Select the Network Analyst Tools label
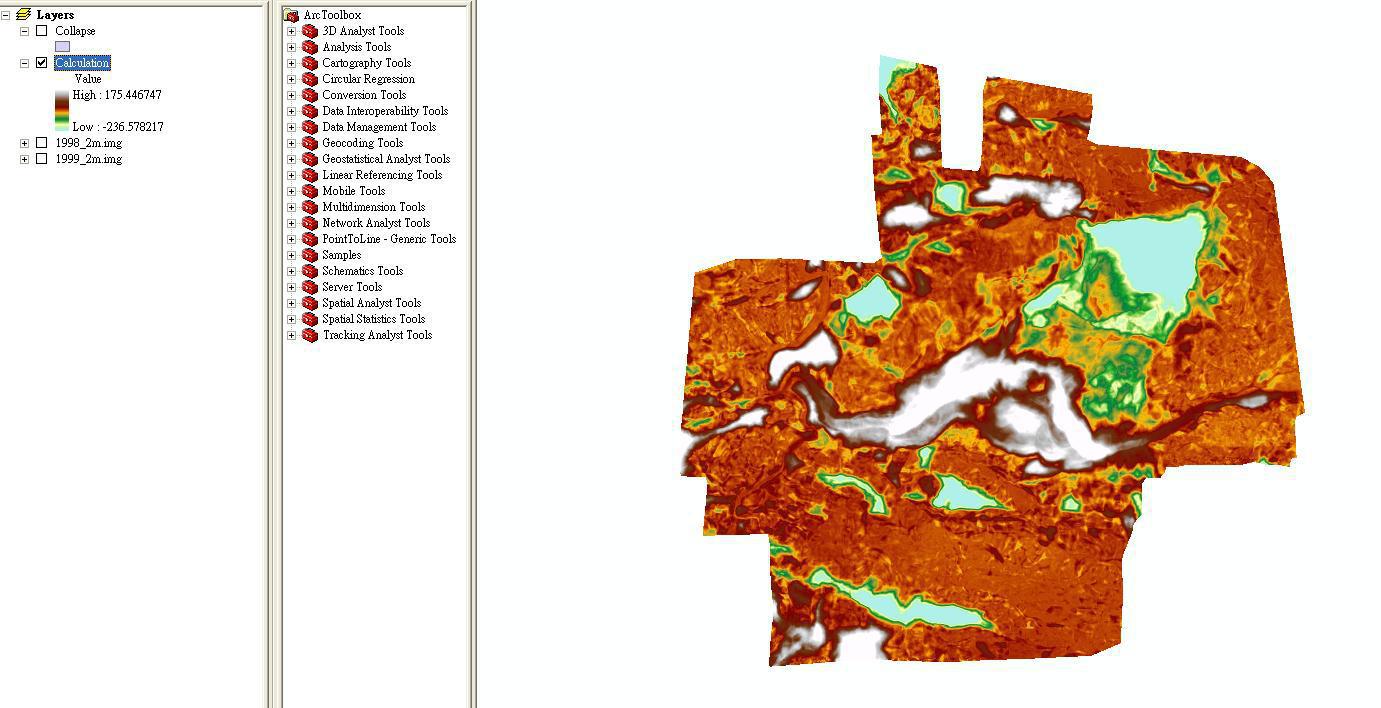The width and height of the screenshot is (1381, 708). (x=376, y=223)
